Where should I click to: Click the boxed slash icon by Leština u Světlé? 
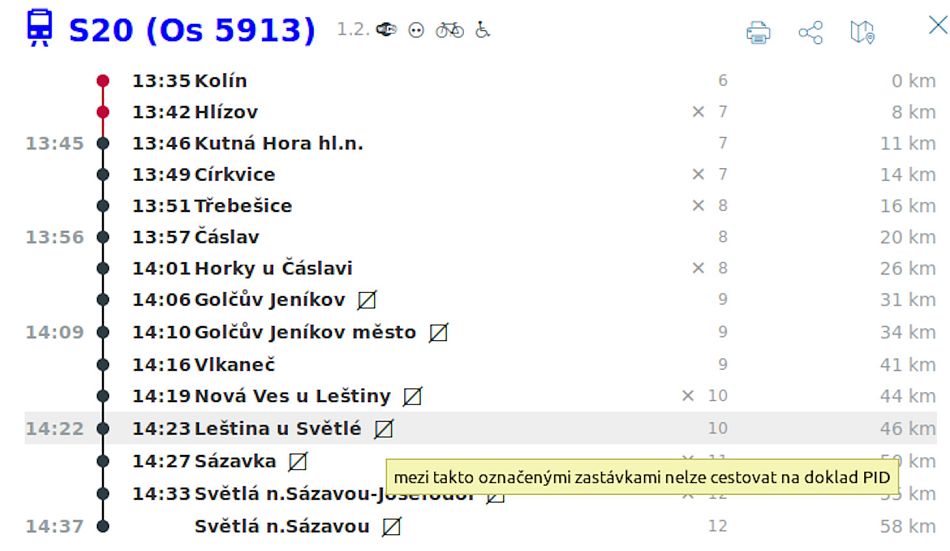384,430
